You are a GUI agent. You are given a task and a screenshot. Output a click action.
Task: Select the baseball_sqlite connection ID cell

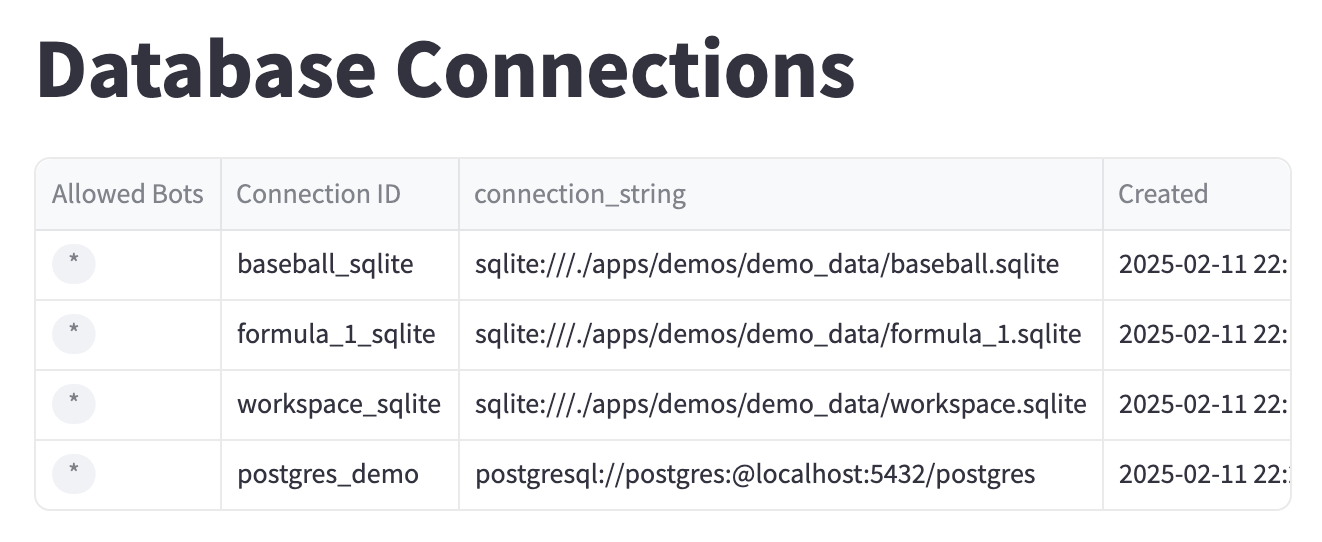point(340,264)
